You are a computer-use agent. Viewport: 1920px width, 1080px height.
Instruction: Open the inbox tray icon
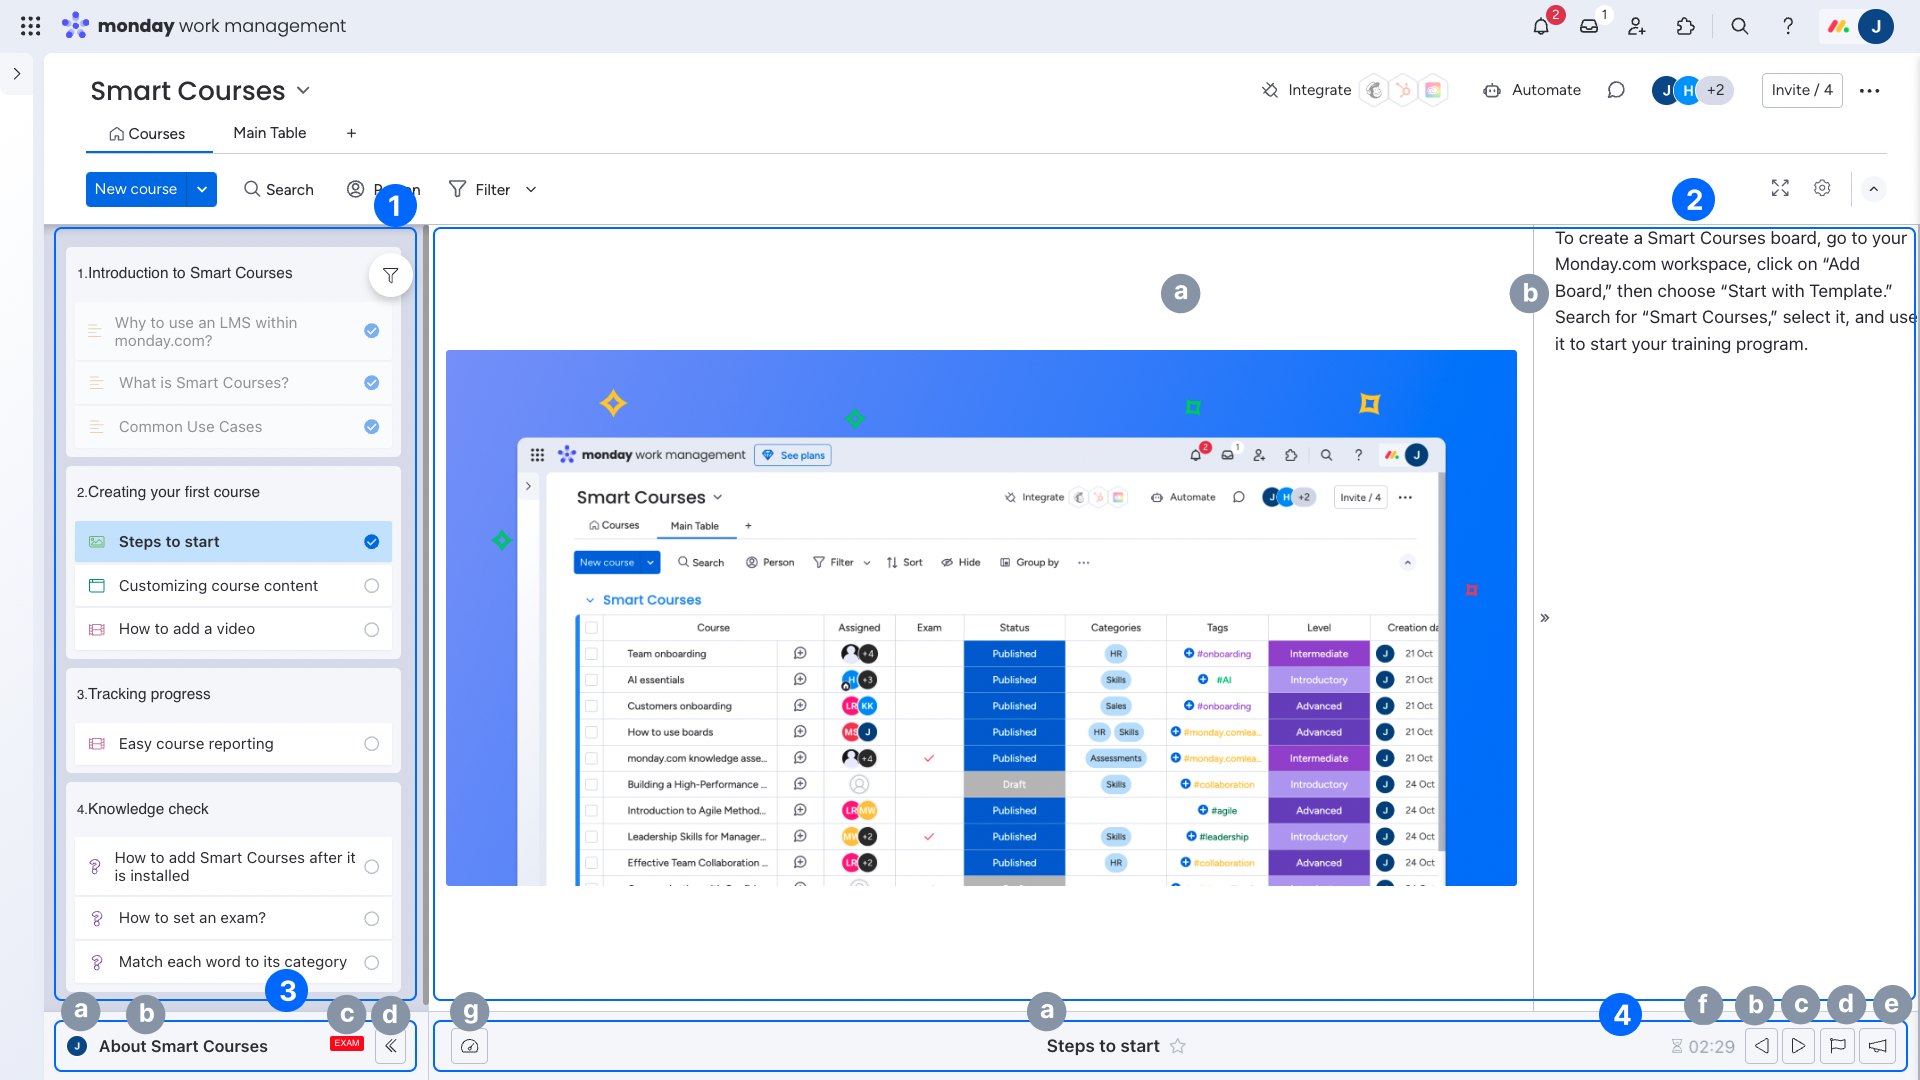pyautogui.click(x=1589, y=27)
